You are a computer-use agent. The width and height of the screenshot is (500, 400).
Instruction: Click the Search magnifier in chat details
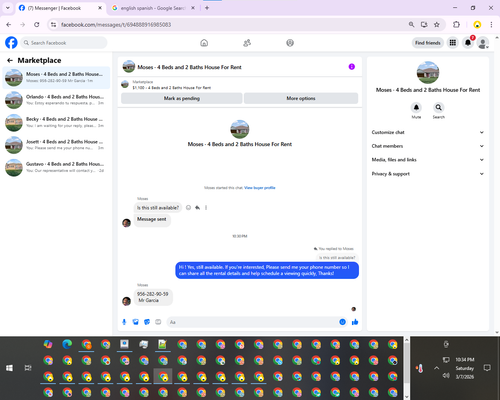439,107
